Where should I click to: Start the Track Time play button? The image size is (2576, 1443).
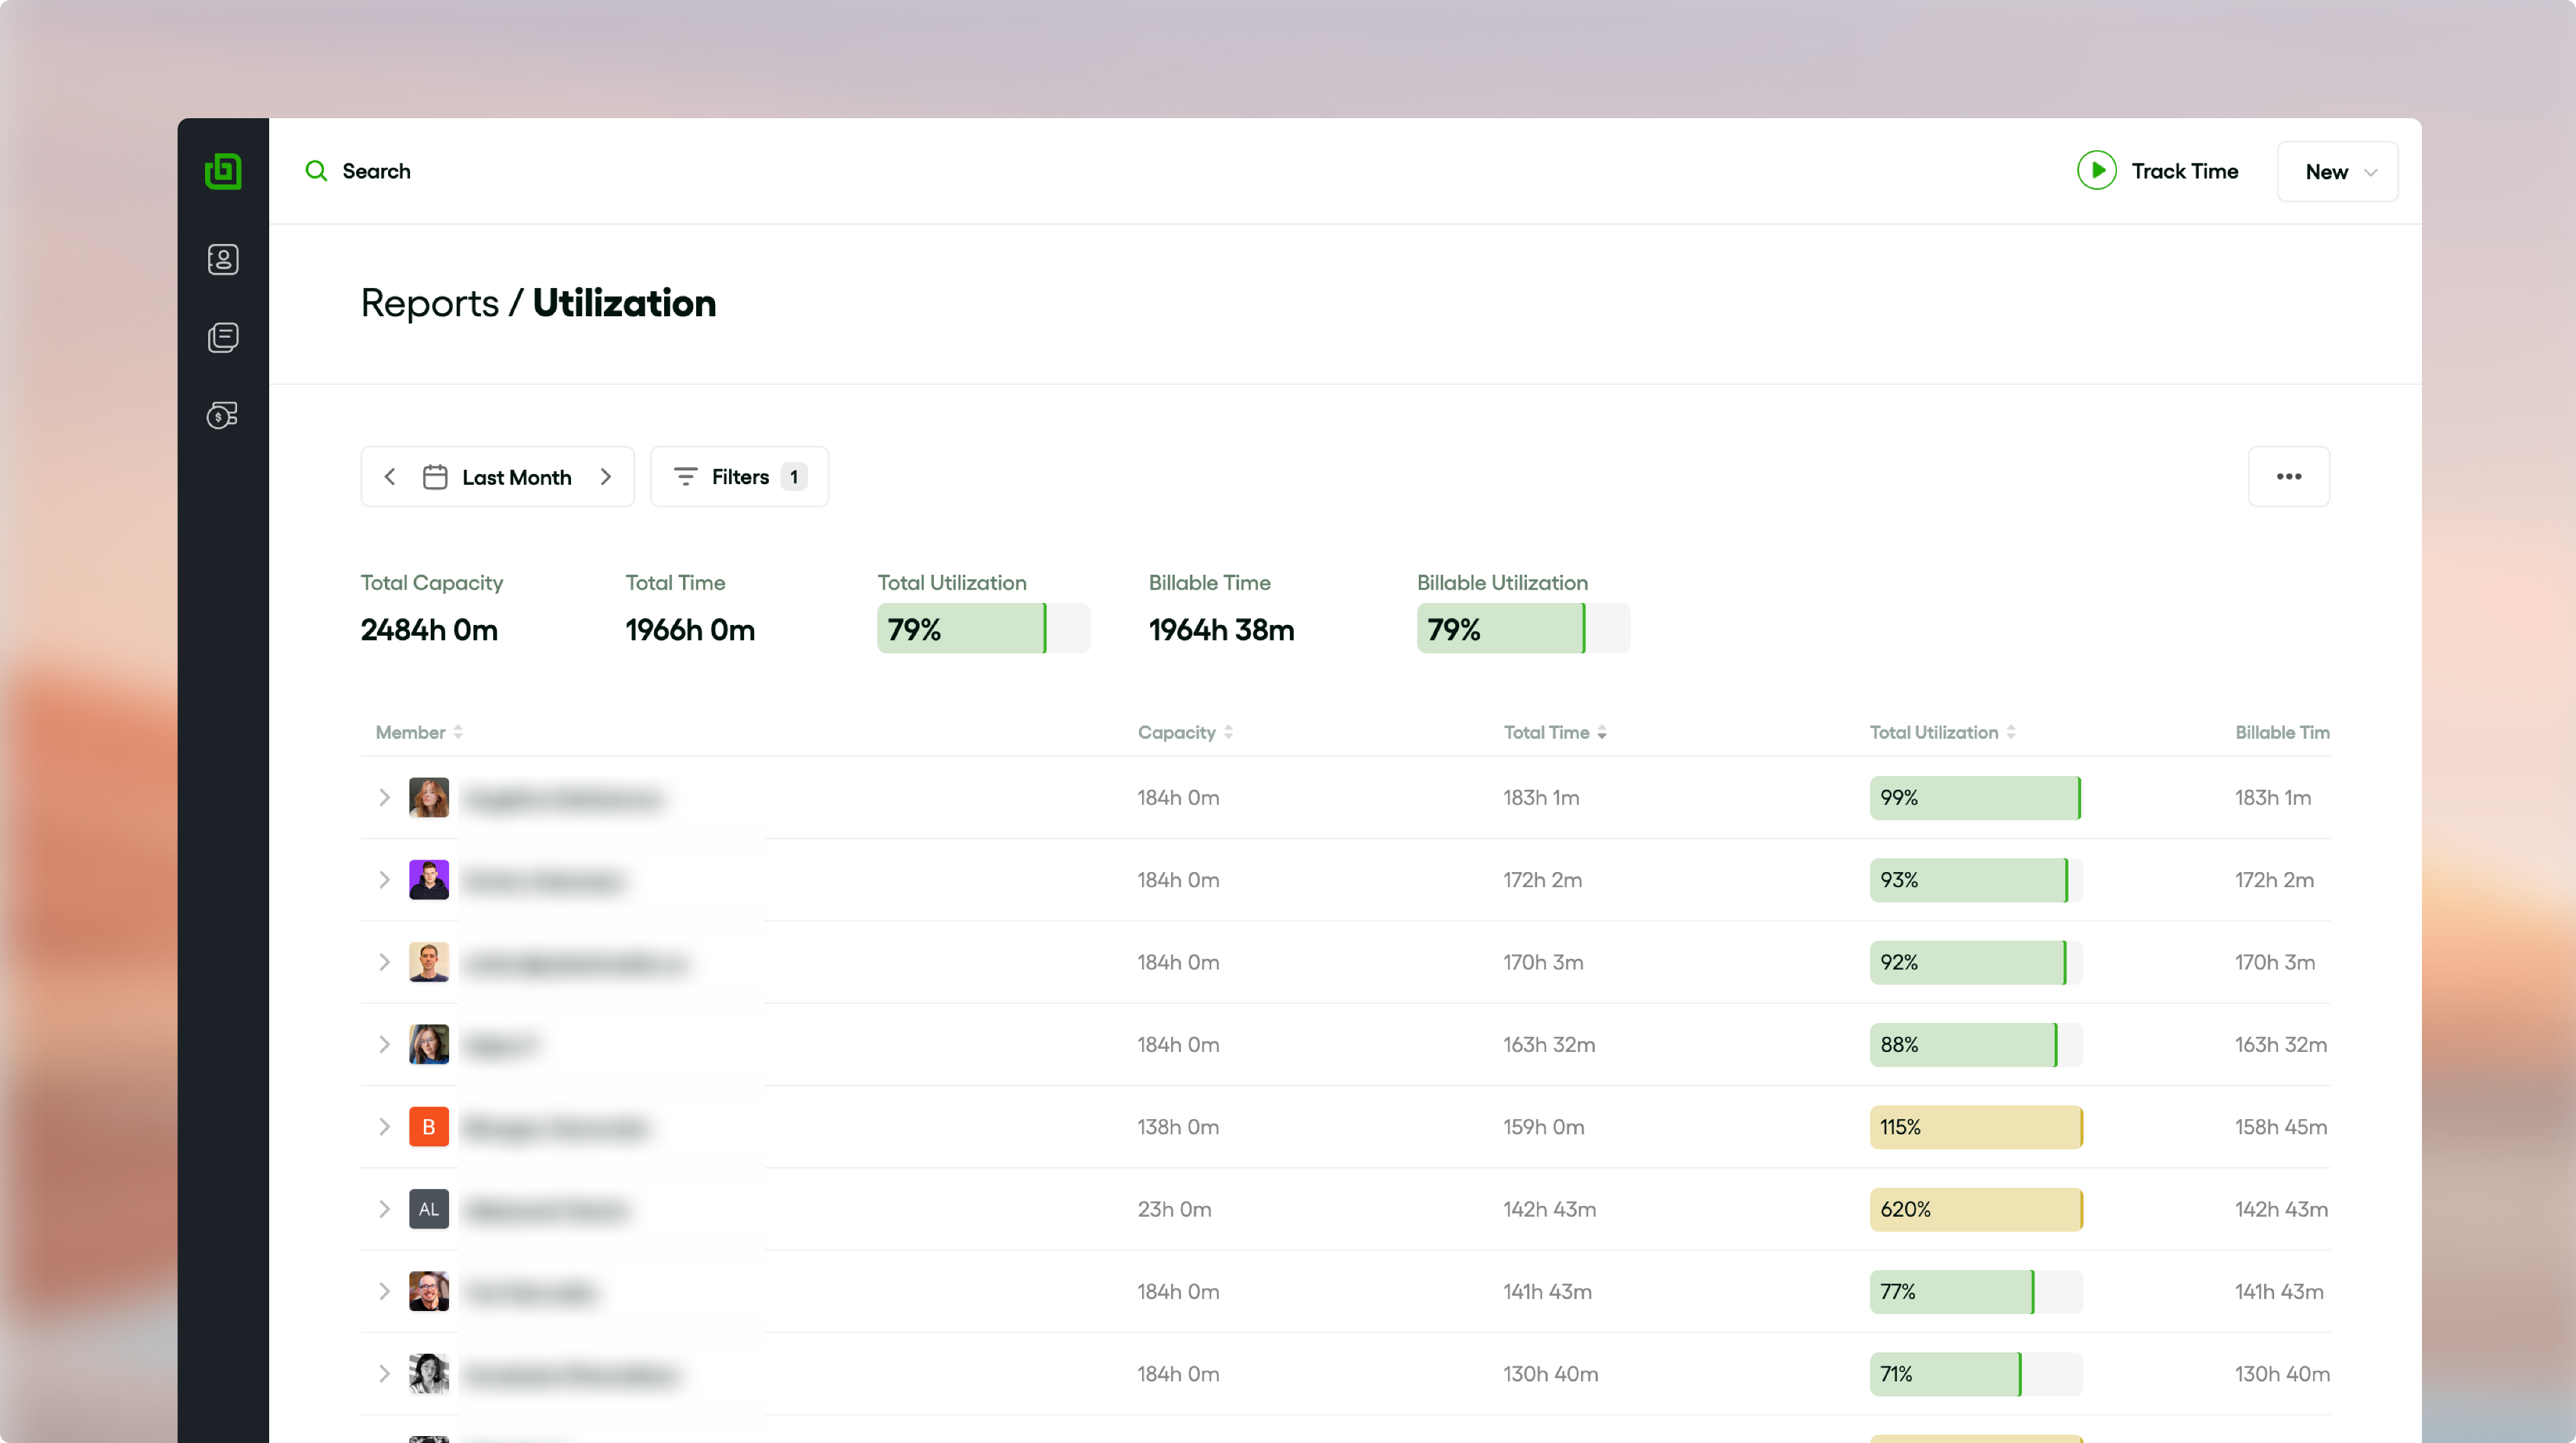coord(2096,171)
